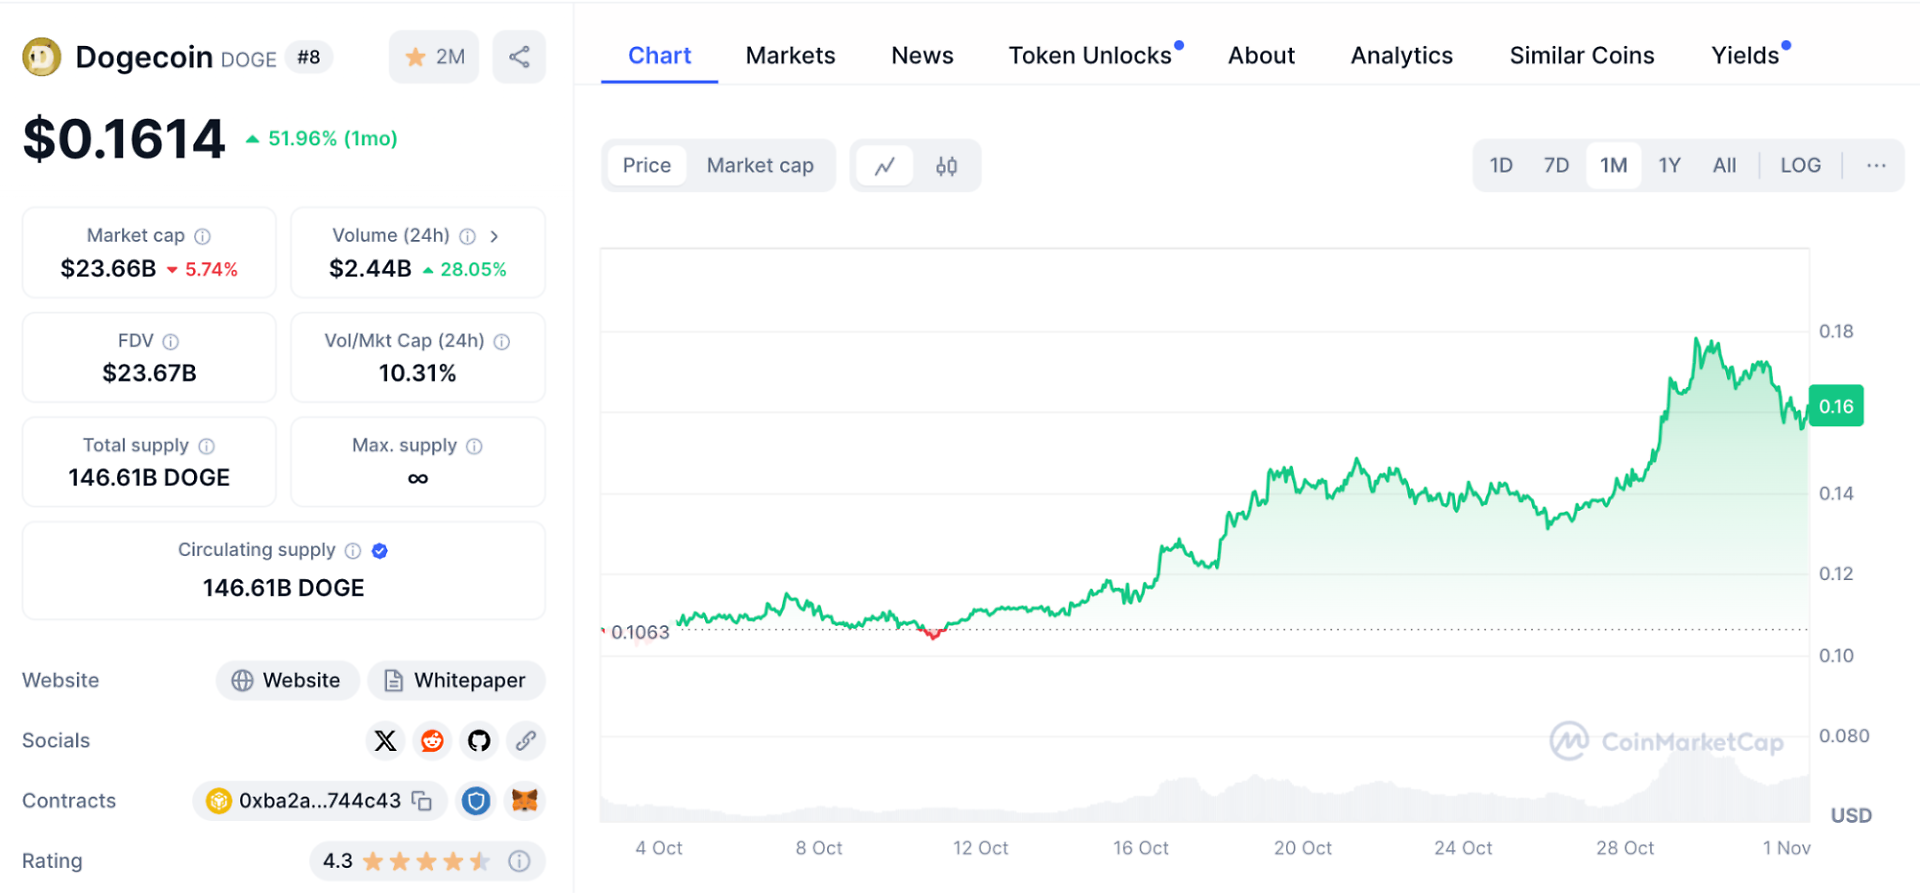
Task: Open Dogecoin's X (Twitter) social link
Action: point(385,741)
